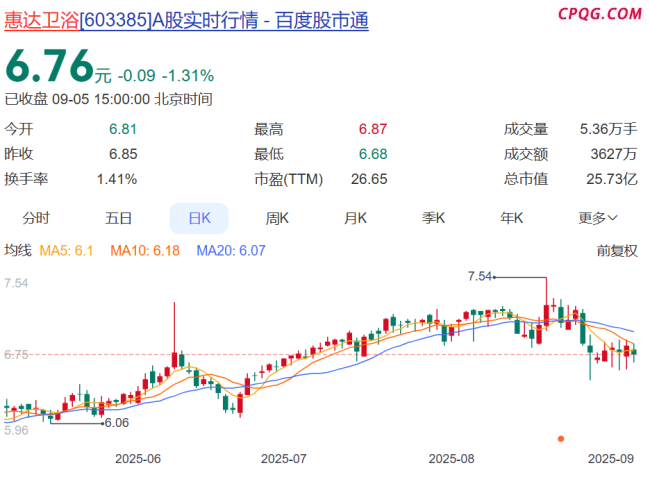The height and width of the screenshot is (477, 650).
Task: Click the 已收盘 09-05 15:00:00 timestamp
Action: pyautogui.click(x=108, y=99)
